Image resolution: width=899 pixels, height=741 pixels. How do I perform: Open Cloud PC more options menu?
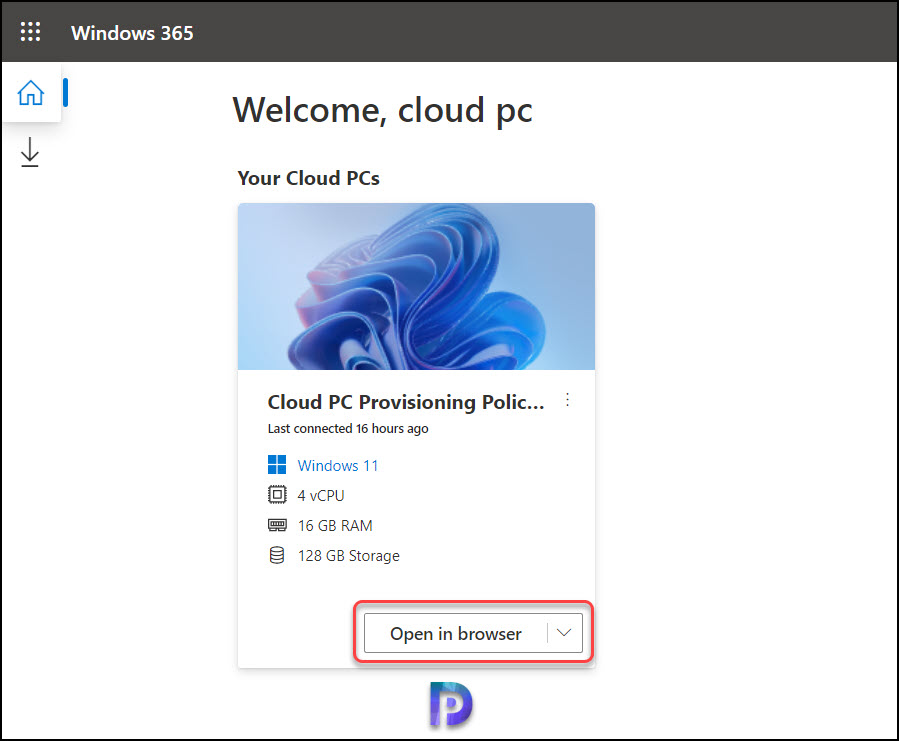[x=567, y=400]
